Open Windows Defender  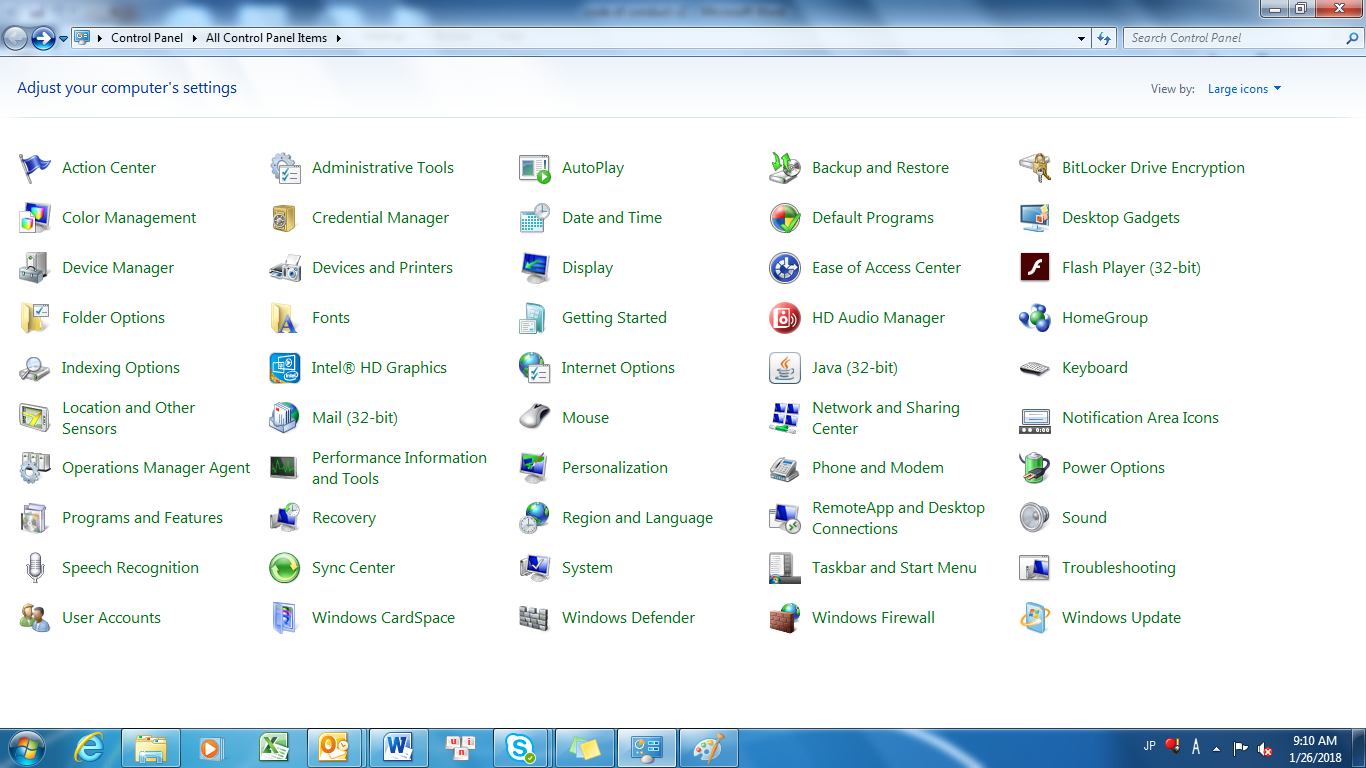point(628,617)
